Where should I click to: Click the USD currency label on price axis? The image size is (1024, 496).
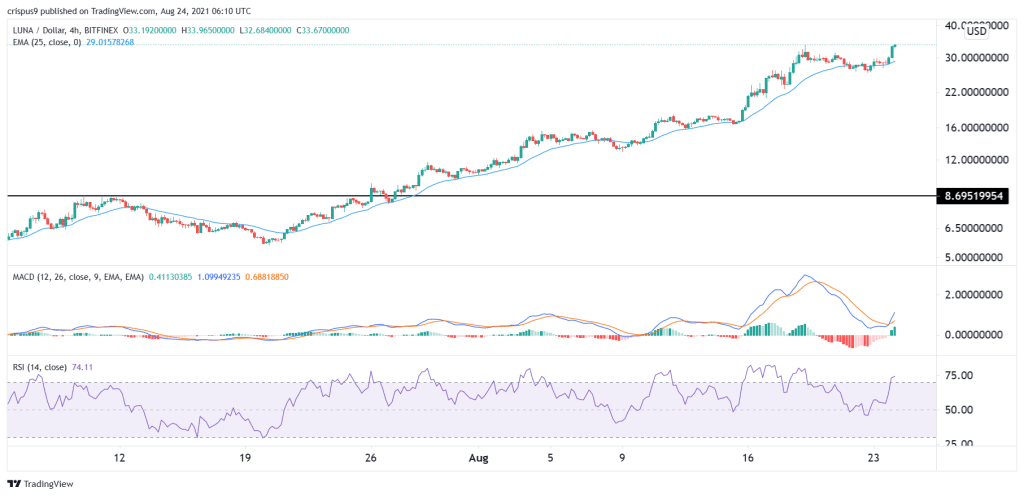pyautogui.click(x=977, y=31)
